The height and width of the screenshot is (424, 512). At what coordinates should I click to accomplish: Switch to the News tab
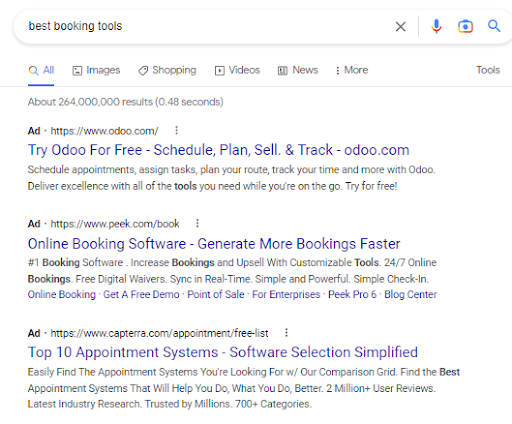[298, 70]
